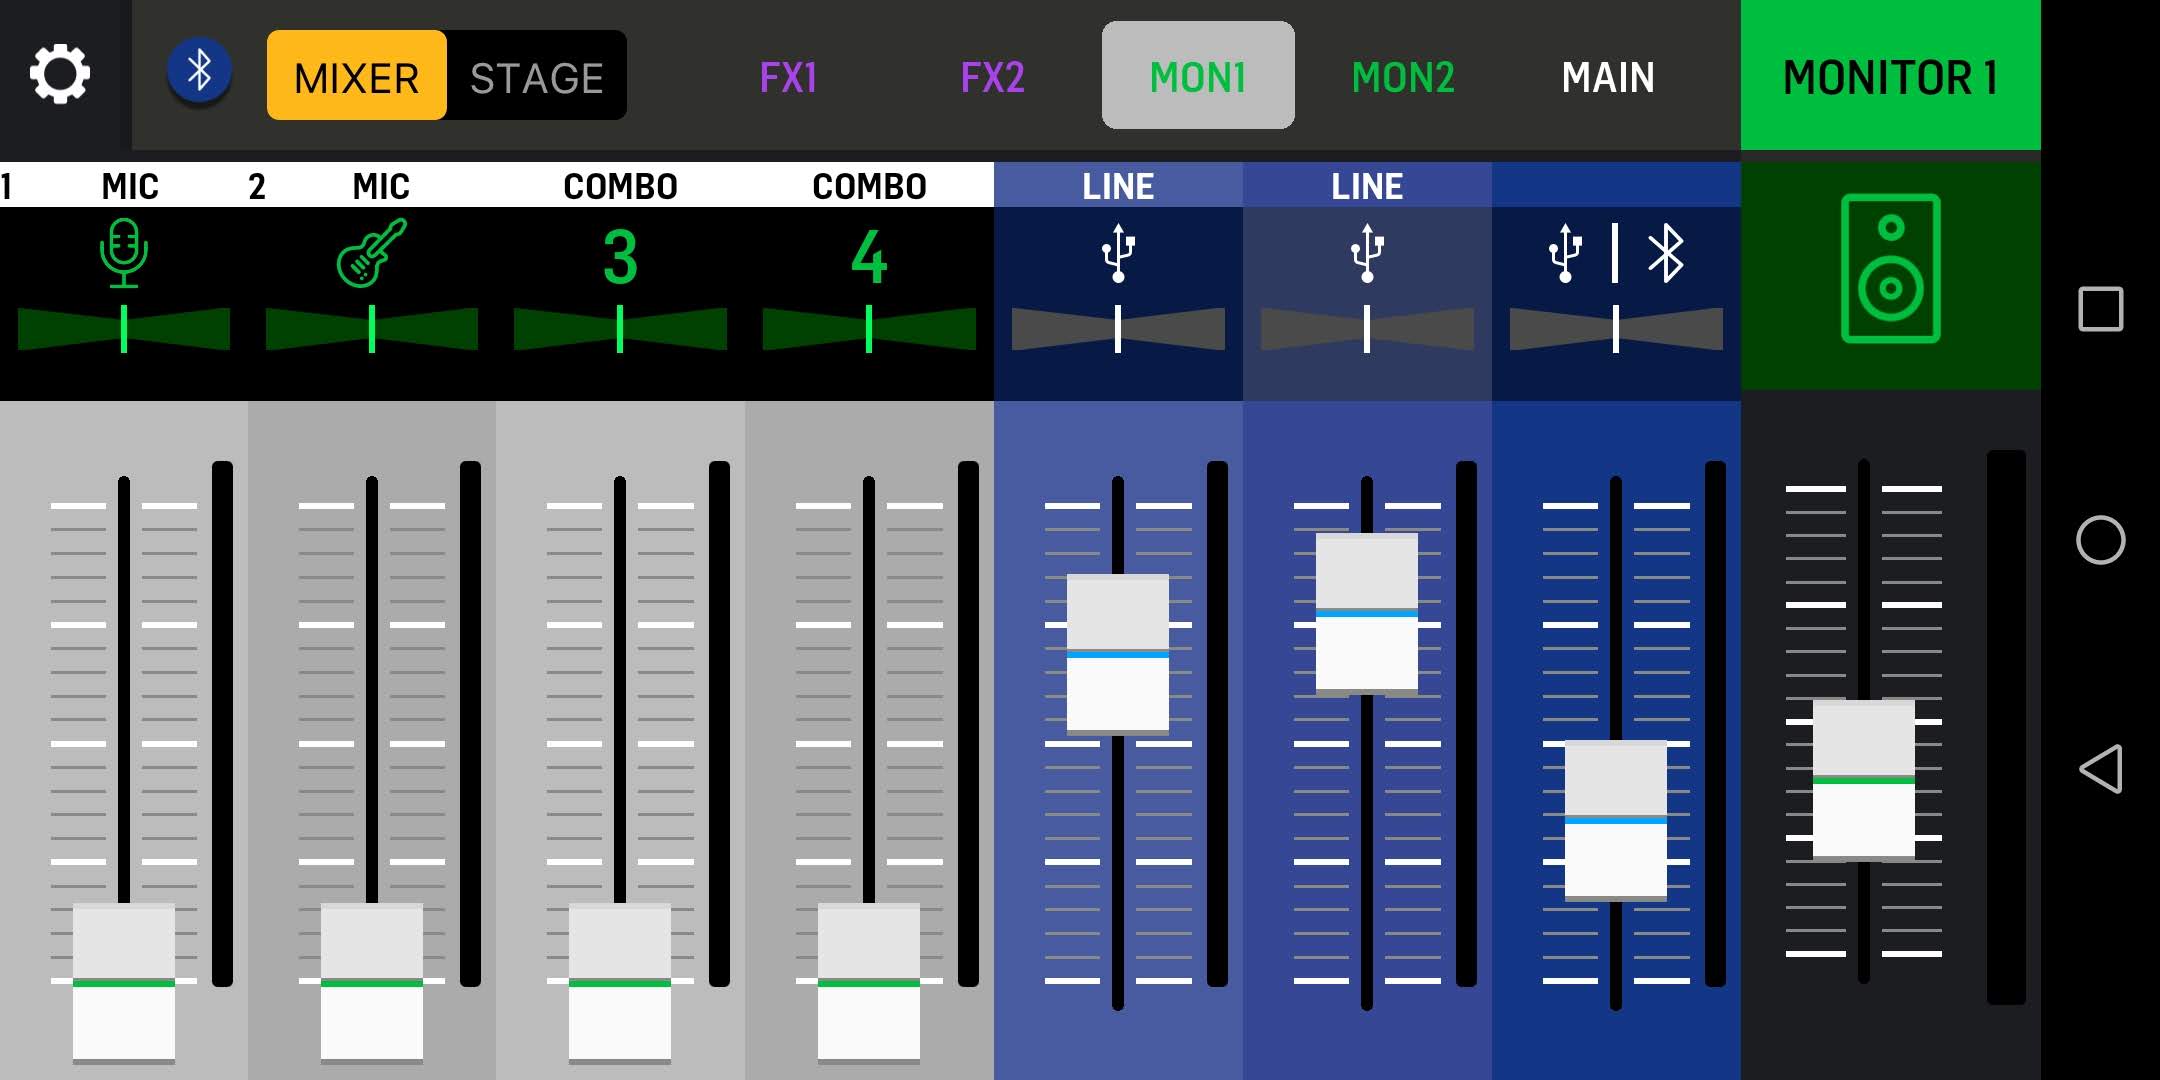Select the MAIN mix tab

pyautogui.click(x=1608, y=76)
